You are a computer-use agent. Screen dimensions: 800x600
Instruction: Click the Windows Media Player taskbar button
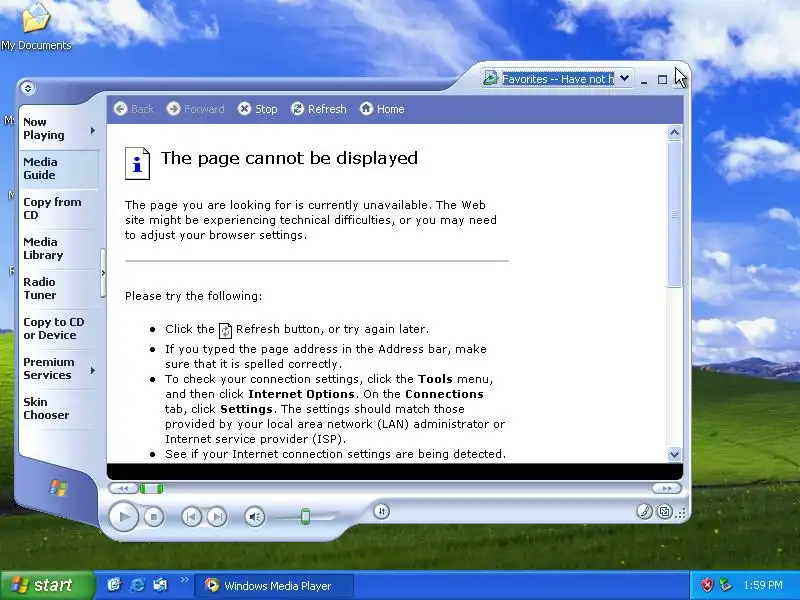point(274,586)
